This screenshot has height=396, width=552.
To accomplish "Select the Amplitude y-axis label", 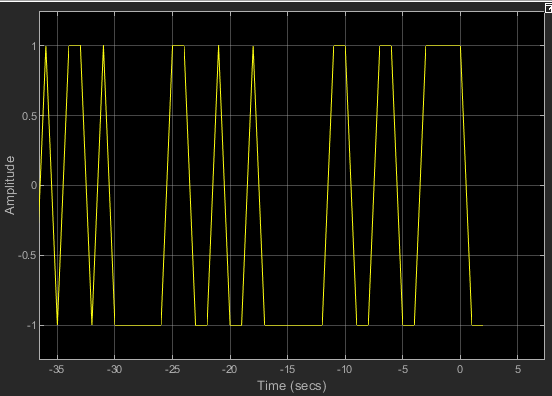I will point(10,185).
